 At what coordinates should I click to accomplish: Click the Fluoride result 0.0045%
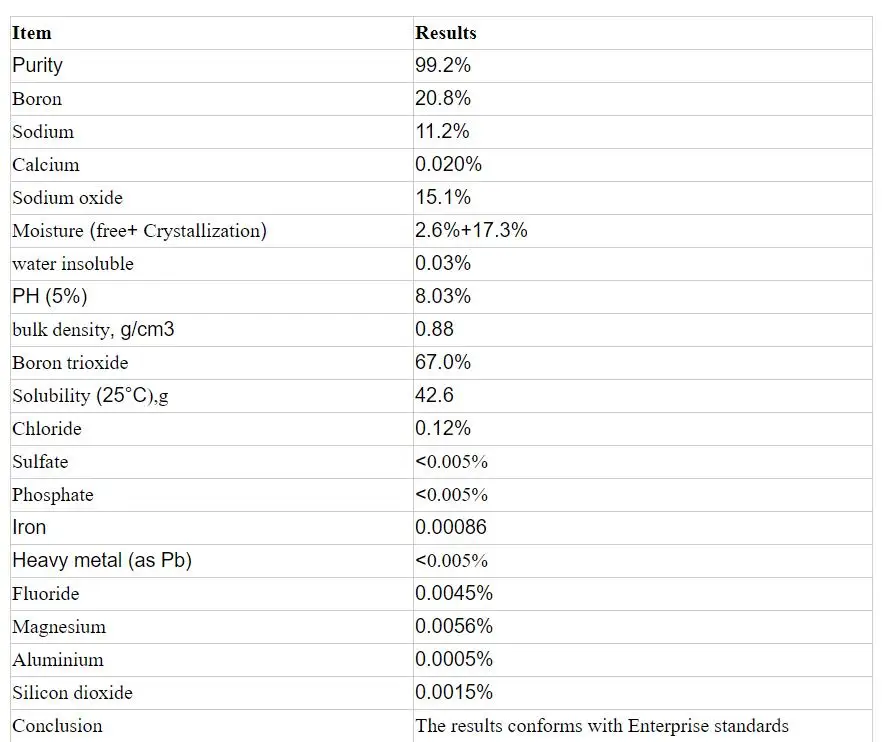click(x=454, y=593)
